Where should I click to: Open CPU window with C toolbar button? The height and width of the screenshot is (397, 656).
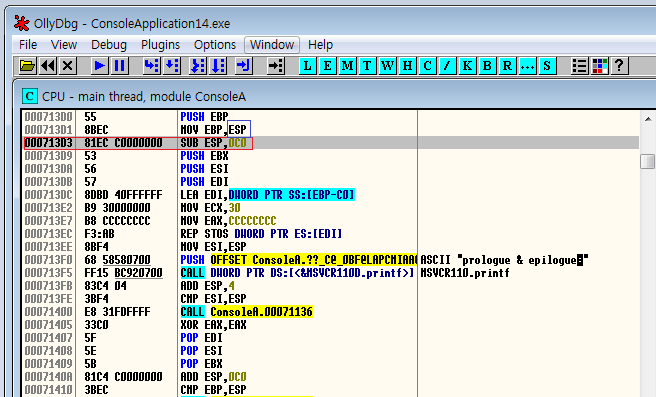pos(428,66)
